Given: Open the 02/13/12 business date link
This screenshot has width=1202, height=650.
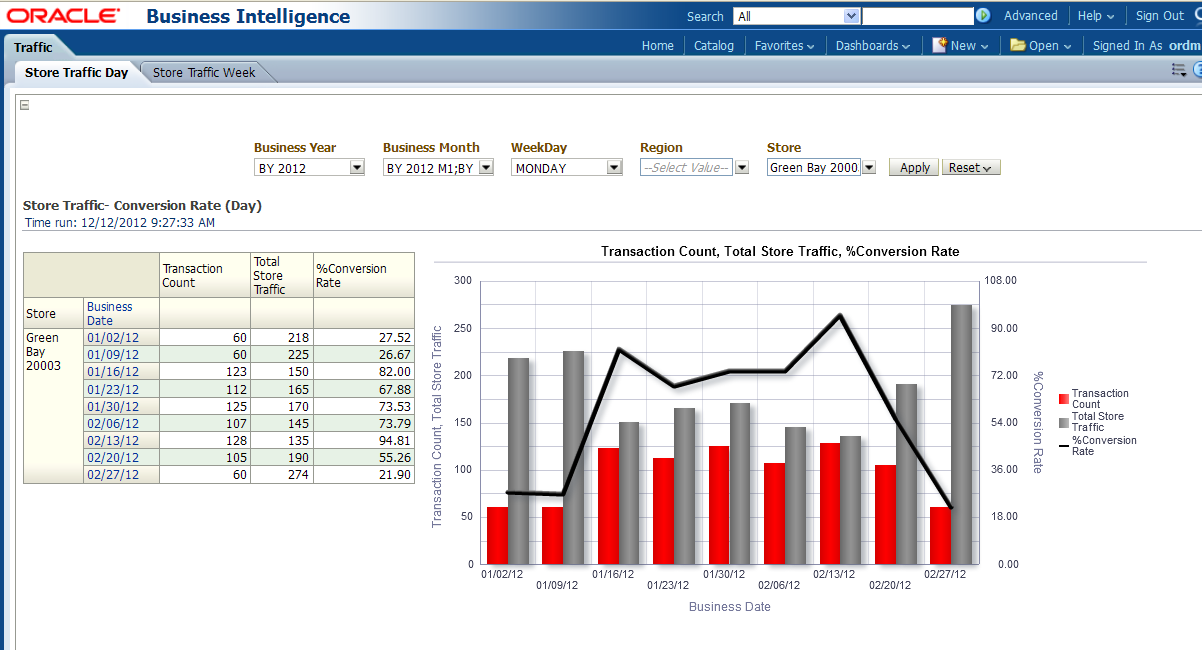Looking at the screenshot, I should tap(112, 440).
